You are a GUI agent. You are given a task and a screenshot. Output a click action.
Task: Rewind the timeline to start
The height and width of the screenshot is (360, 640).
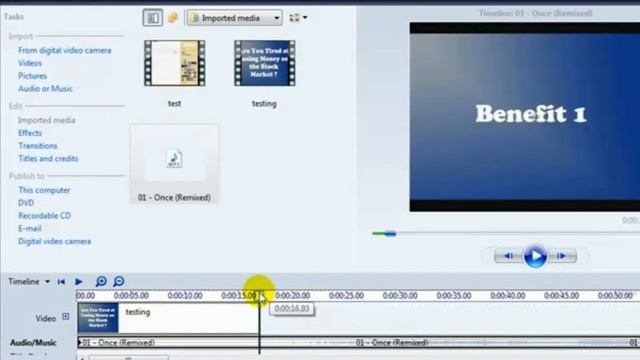click(x=61, y=282)
